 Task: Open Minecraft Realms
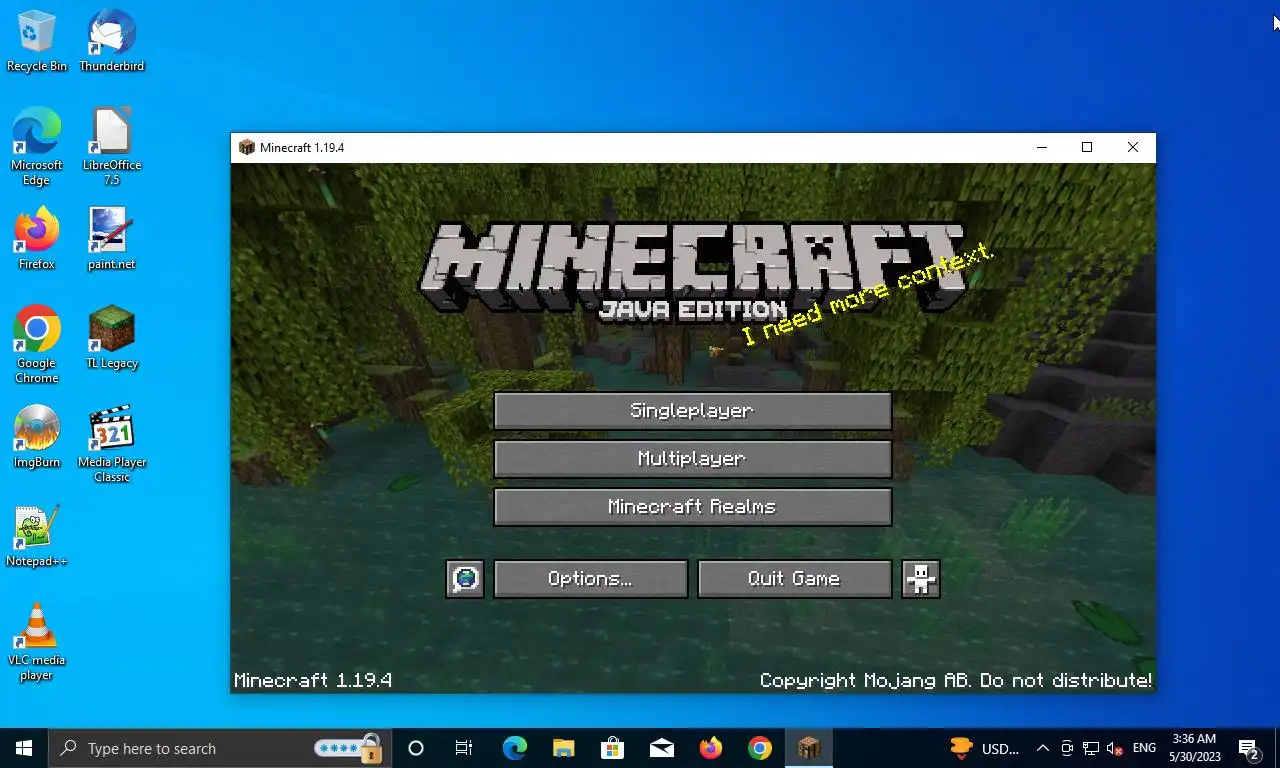(x=692, y=507)
